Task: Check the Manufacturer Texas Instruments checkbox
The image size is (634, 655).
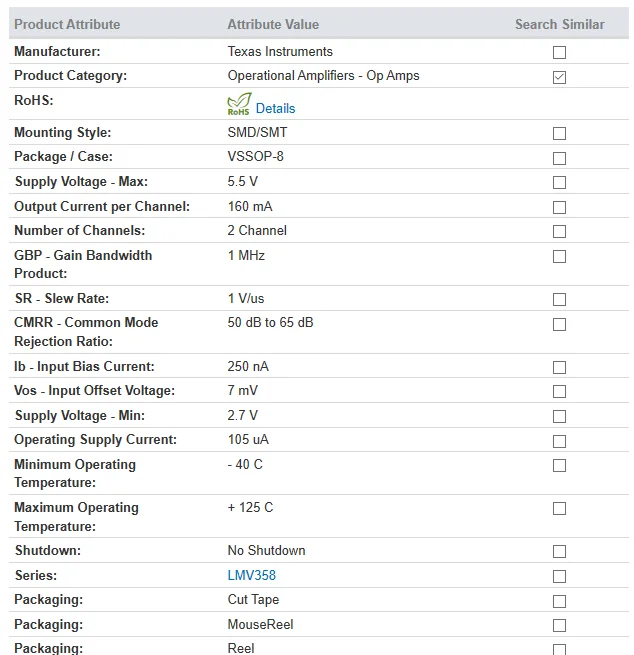Action: 559,52
